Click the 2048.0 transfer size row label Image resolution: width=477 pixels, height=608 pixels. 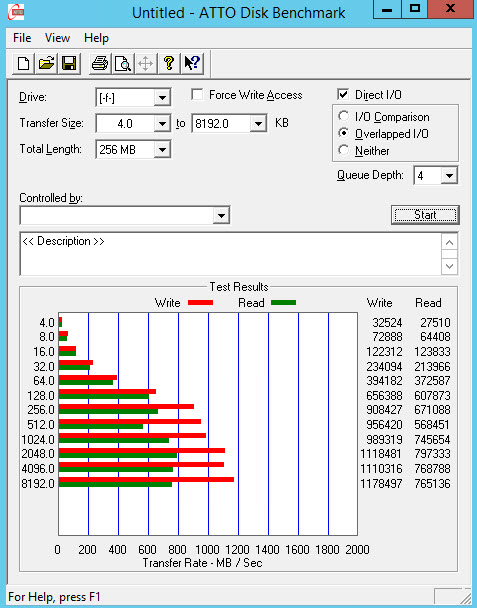38,453
